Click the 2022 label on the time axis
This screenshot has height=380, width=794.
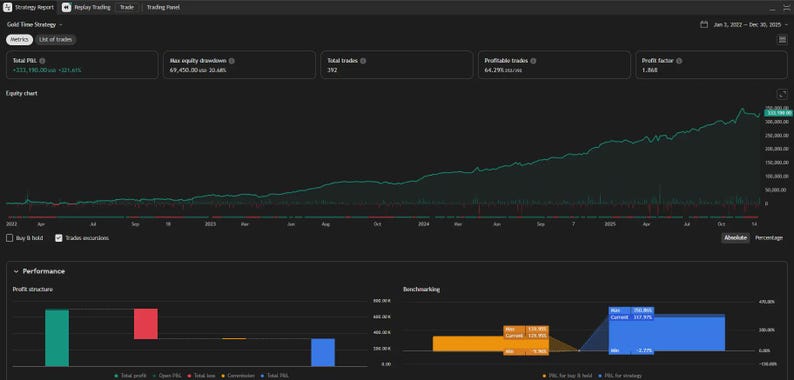(12, 223)
